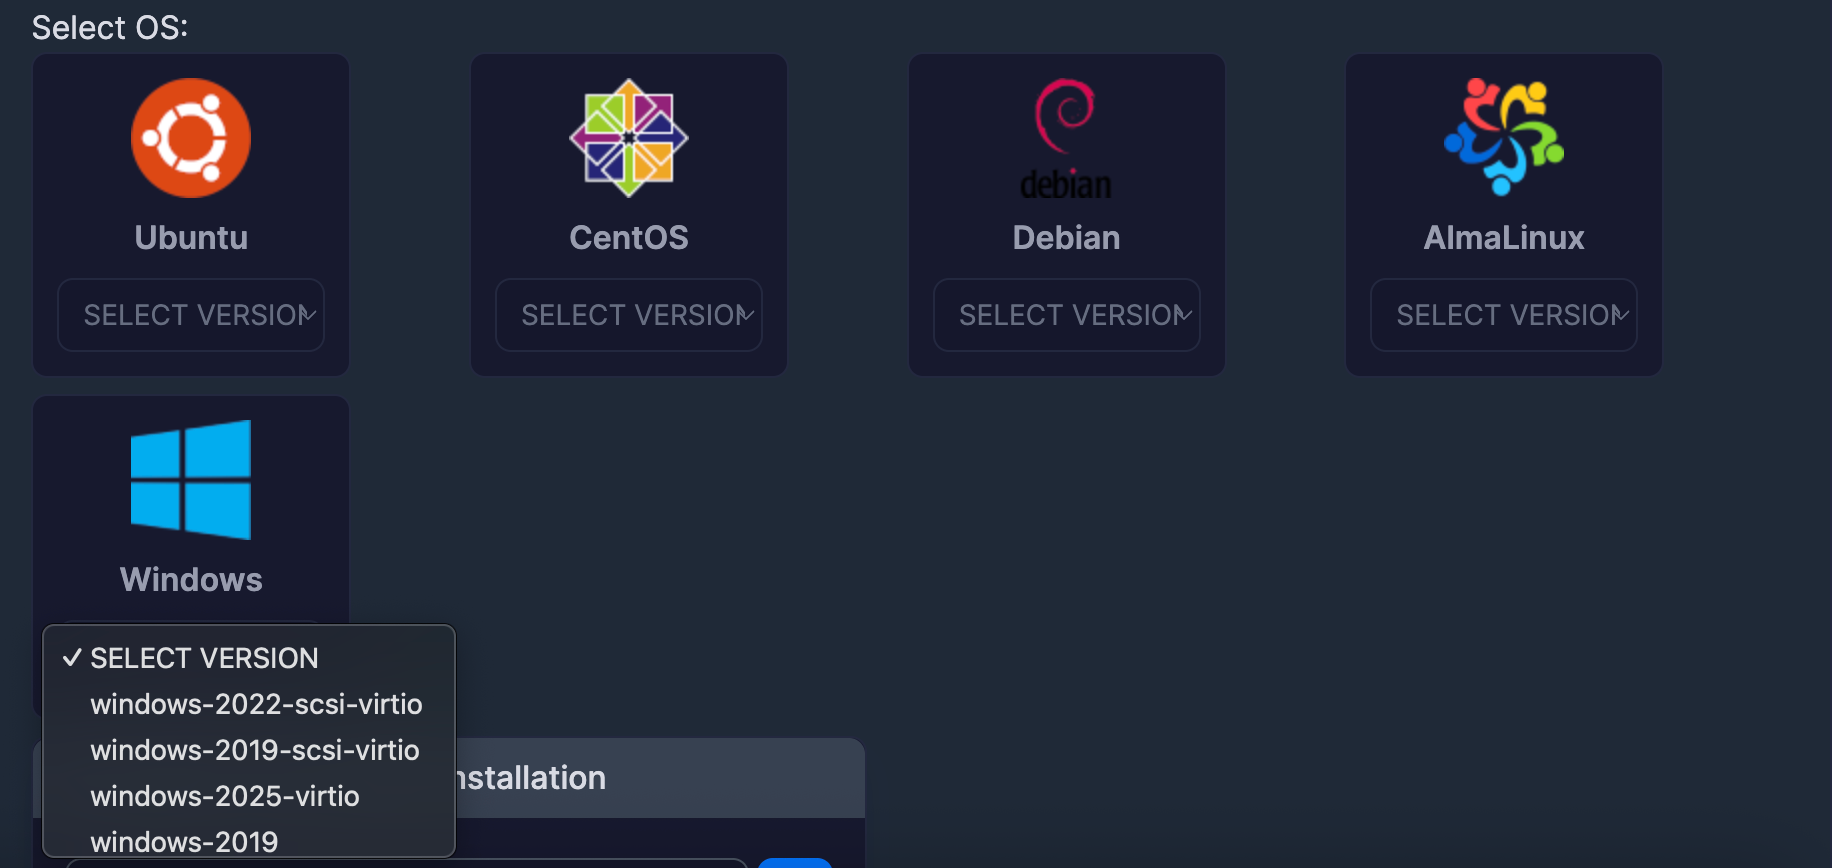This screenshot has width=1832, height=868.
Task: Click the Ubuntu card title
Action: pos(191,238)
